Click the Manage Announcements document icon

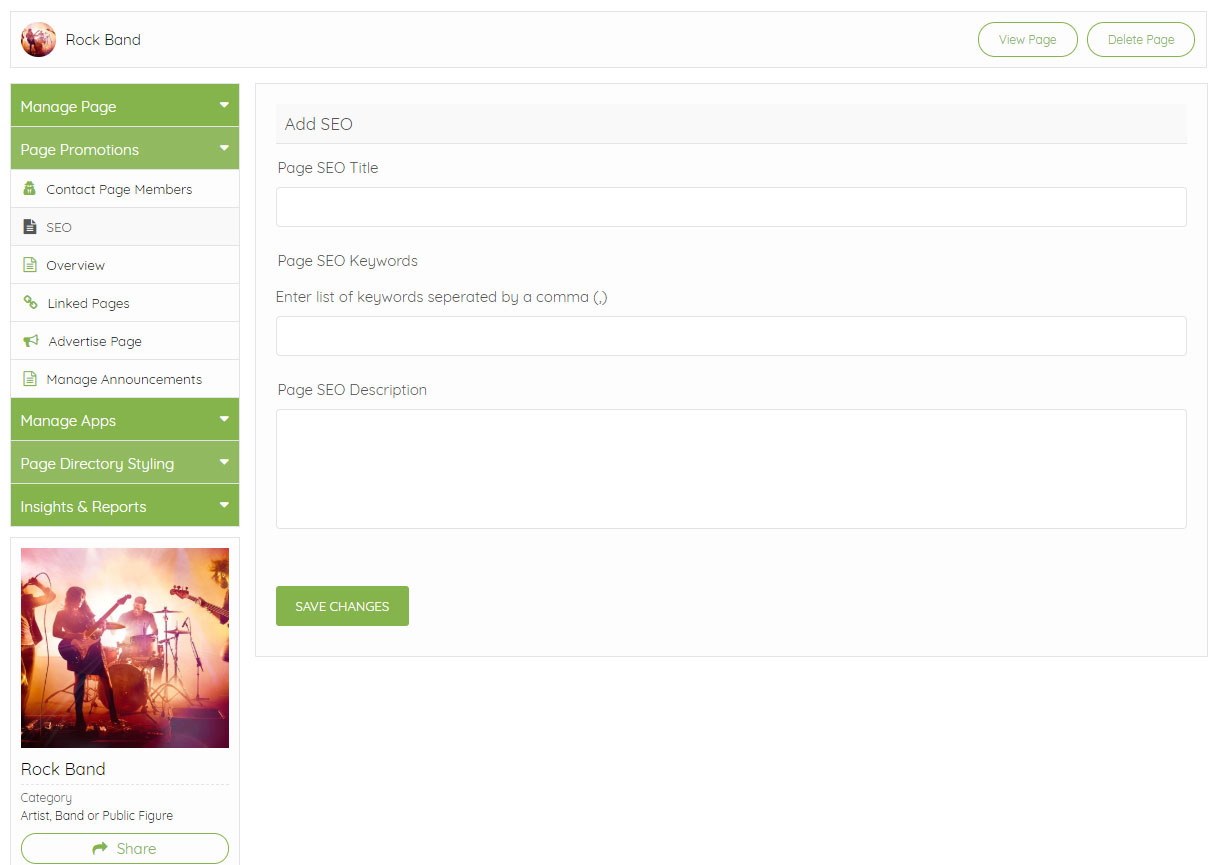tap(29, 379)
